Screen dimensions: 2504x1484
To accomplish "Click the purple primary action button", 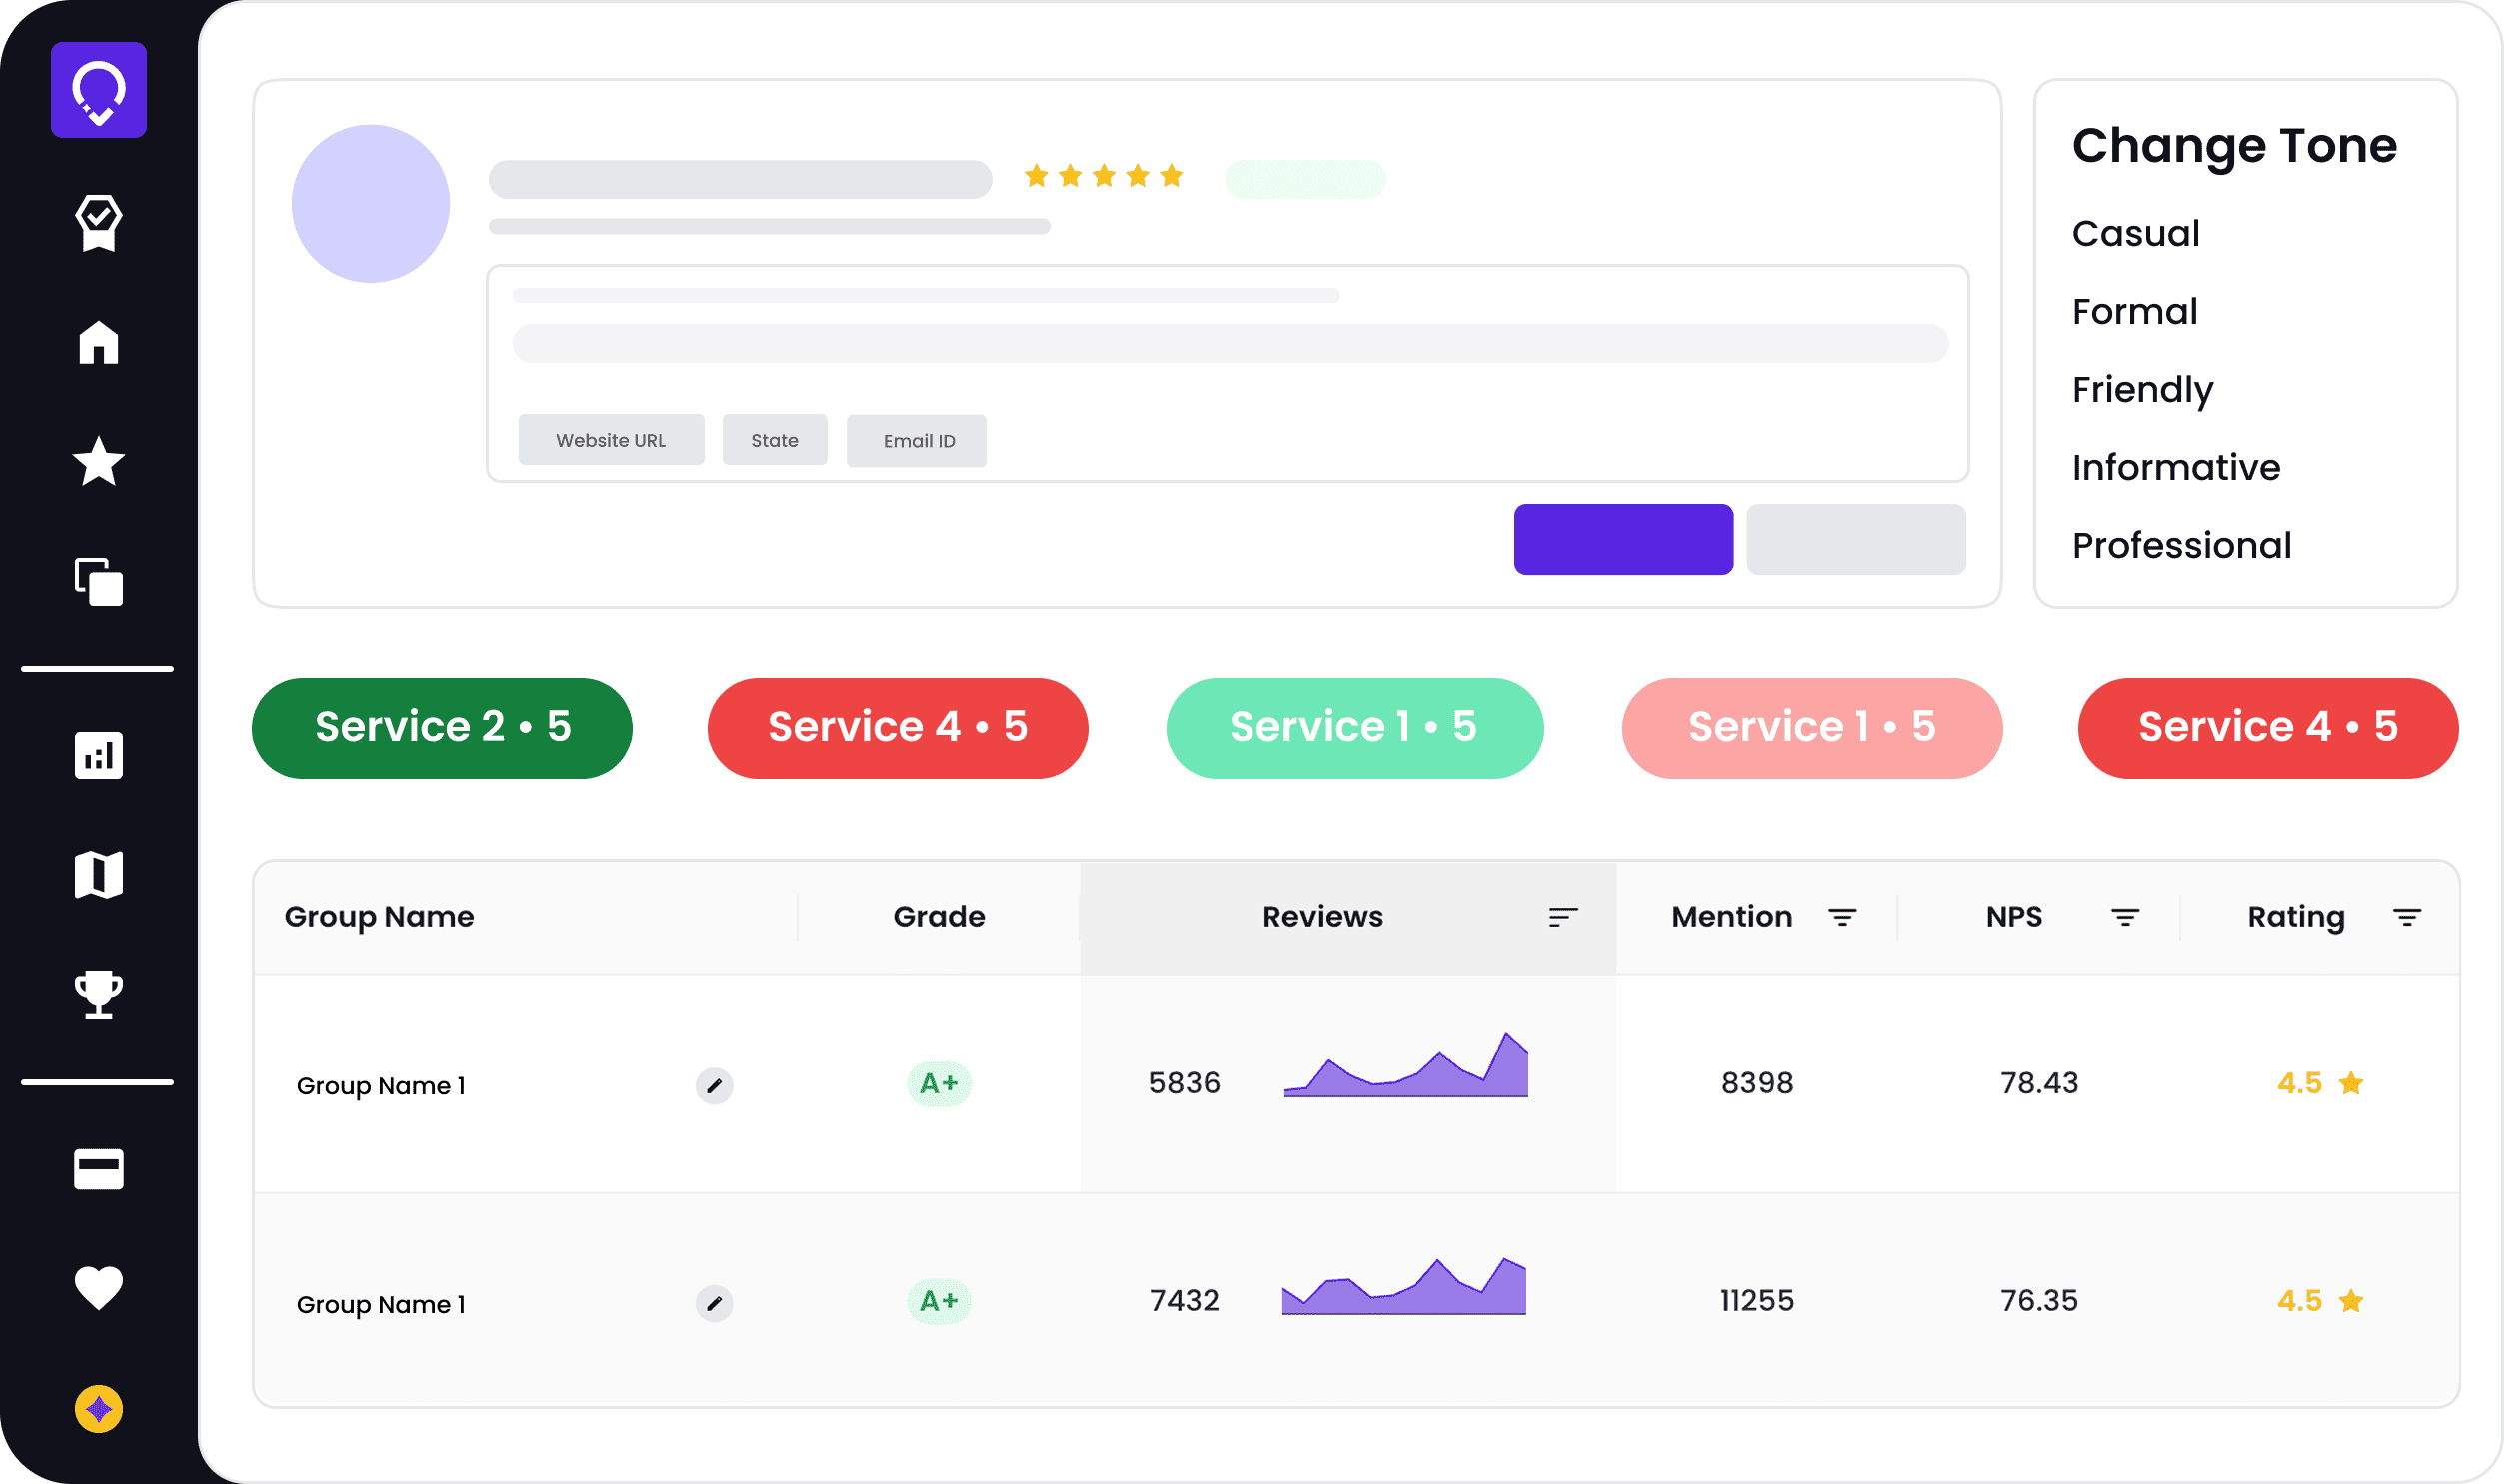I will [x=1622, y=539].
